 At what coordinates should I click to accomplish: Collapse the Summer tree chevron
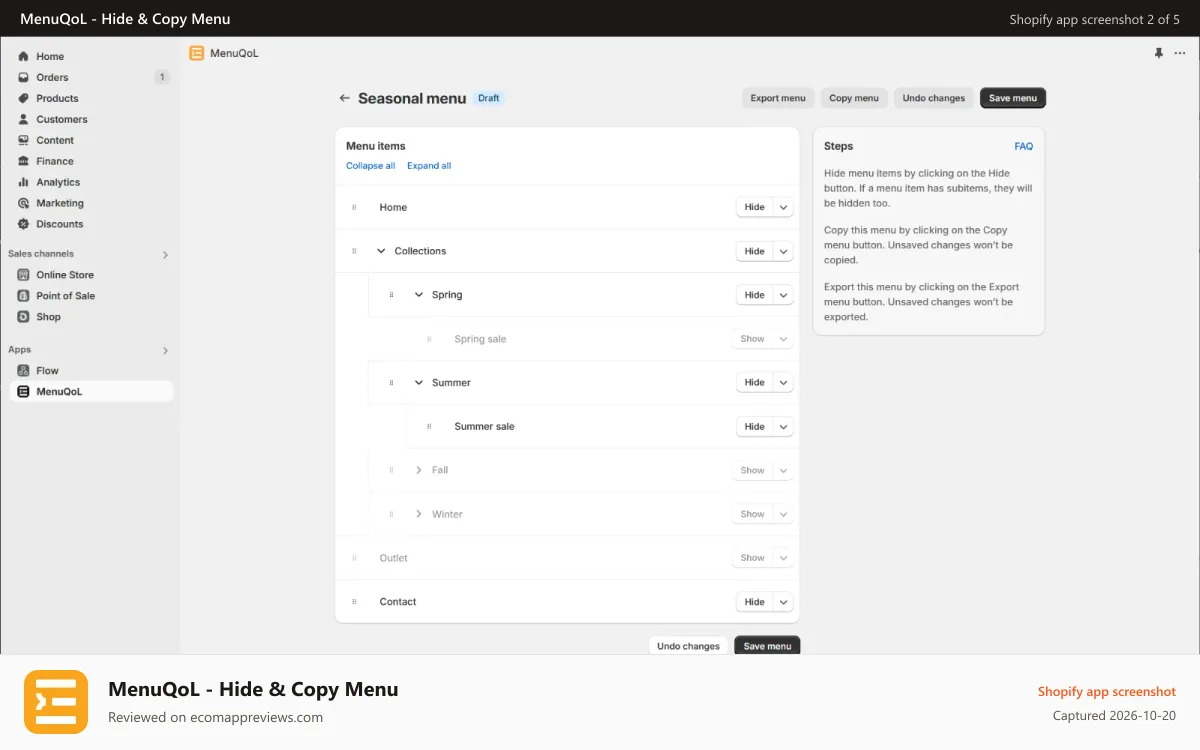tap(419, 382)
